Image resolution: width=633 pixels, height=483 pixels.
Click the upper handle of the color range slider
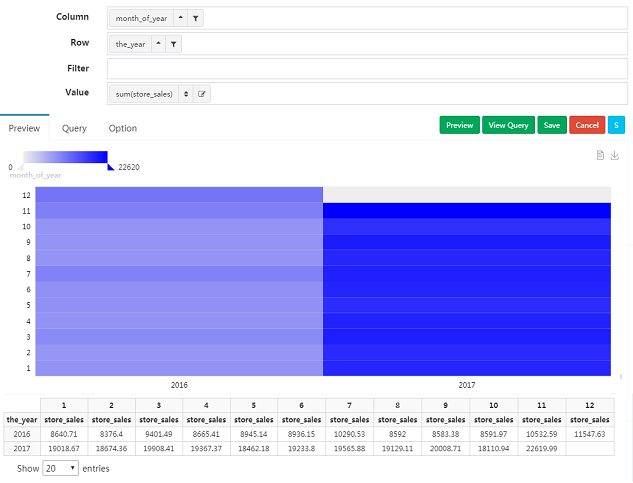pos(110,166)
